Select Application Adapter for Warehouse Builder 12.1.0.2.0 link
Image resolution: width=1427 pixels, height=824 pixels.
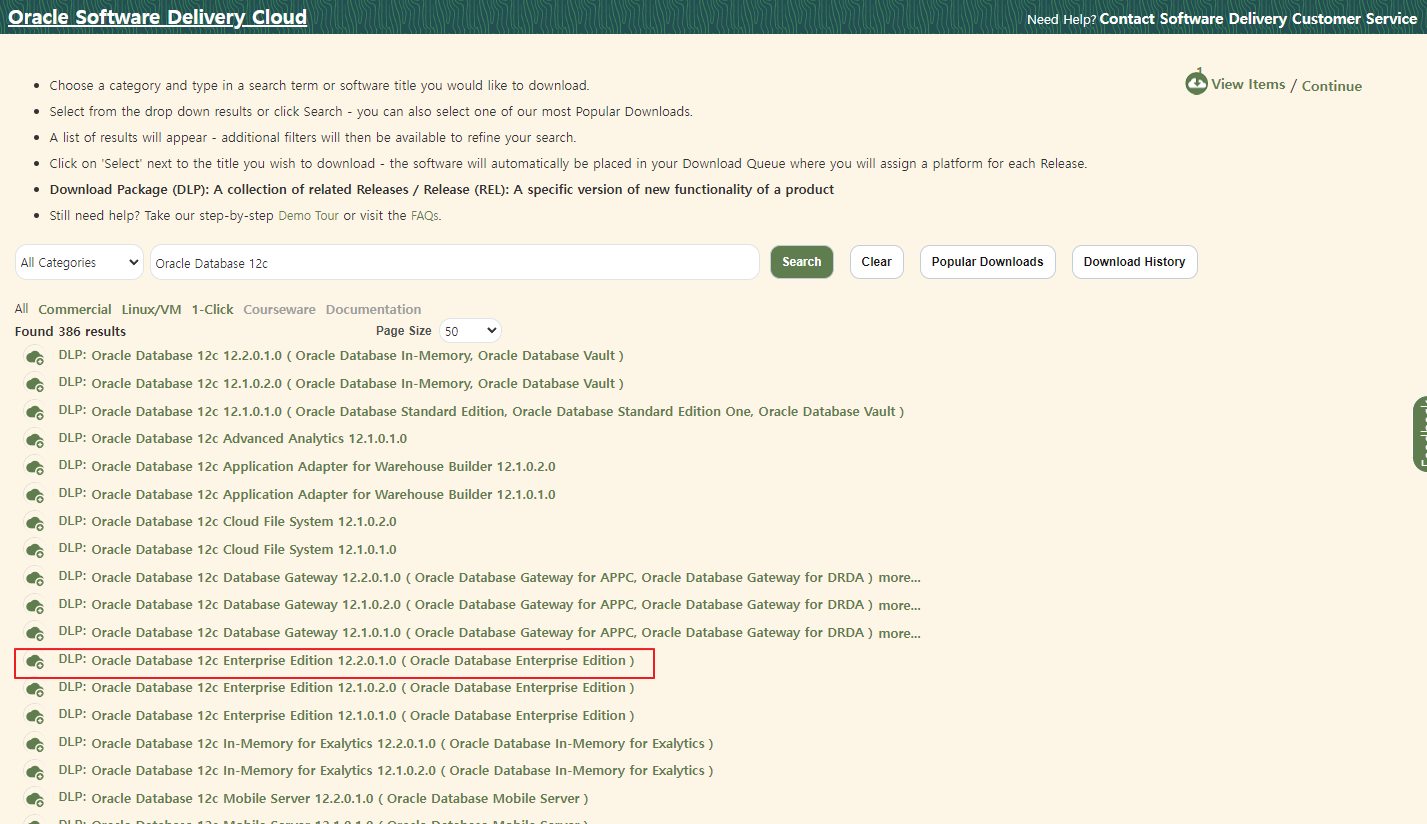(323, 466)
